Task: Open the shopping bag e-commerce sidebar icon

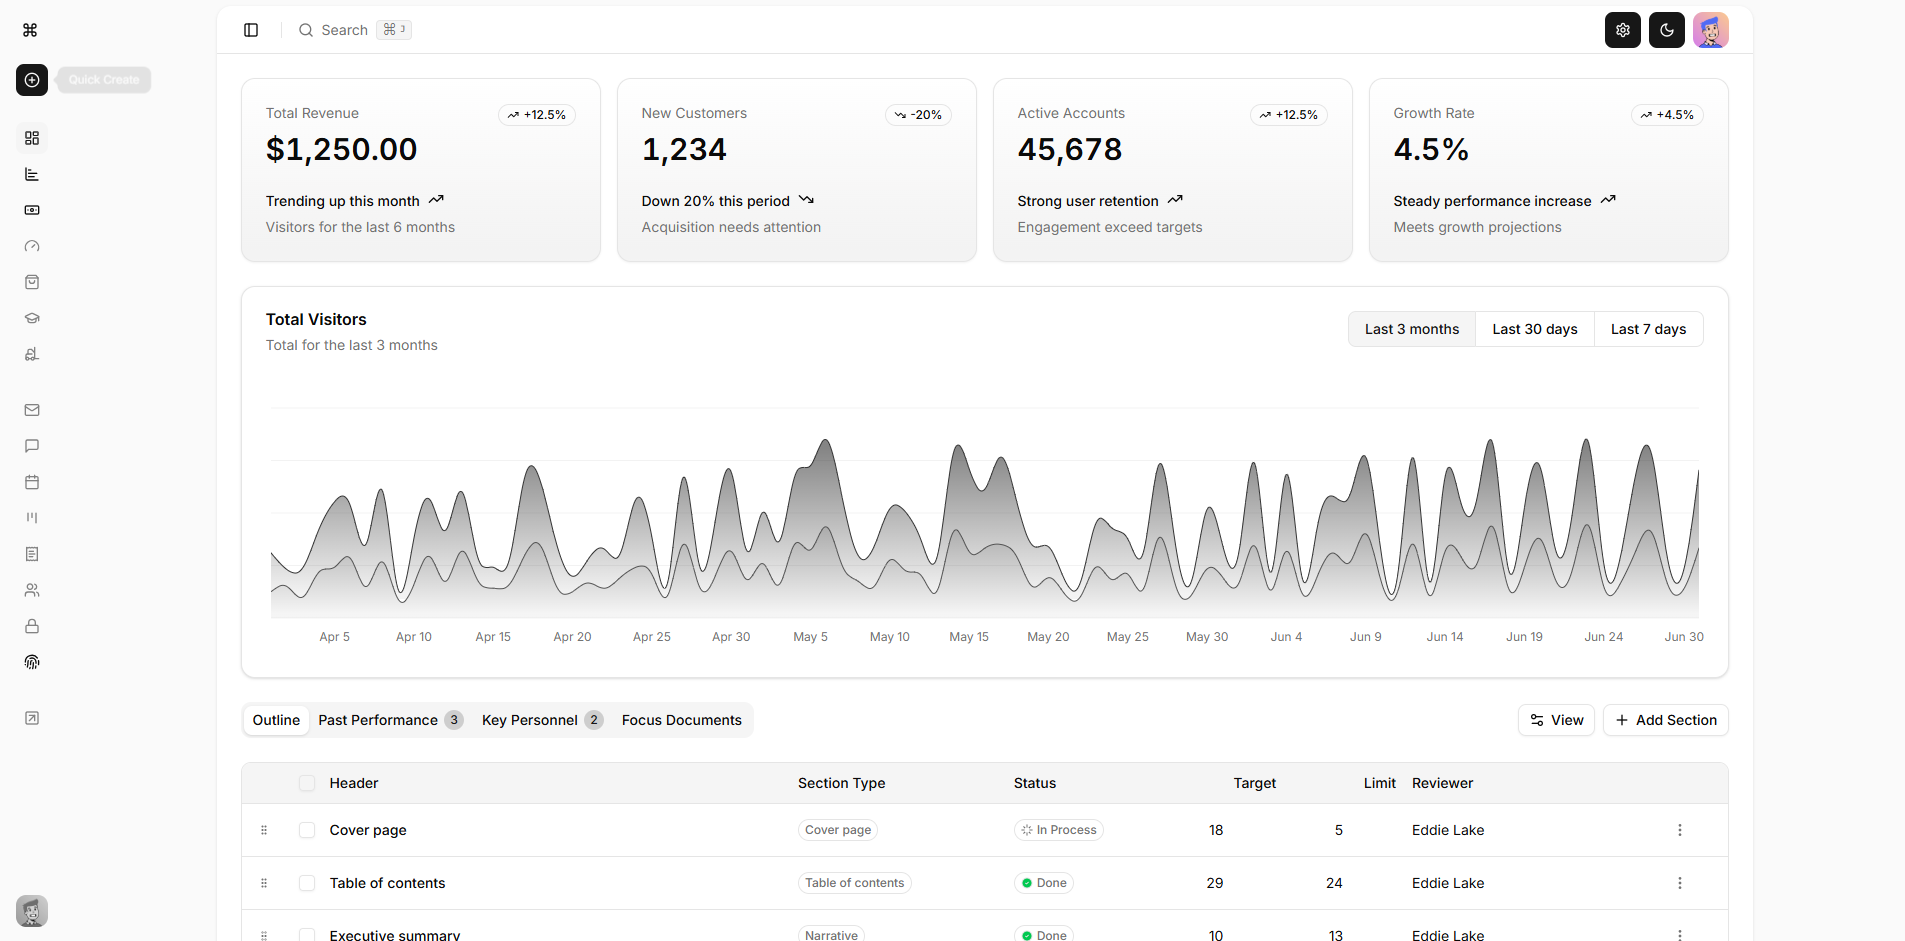Action: (32, 282)
